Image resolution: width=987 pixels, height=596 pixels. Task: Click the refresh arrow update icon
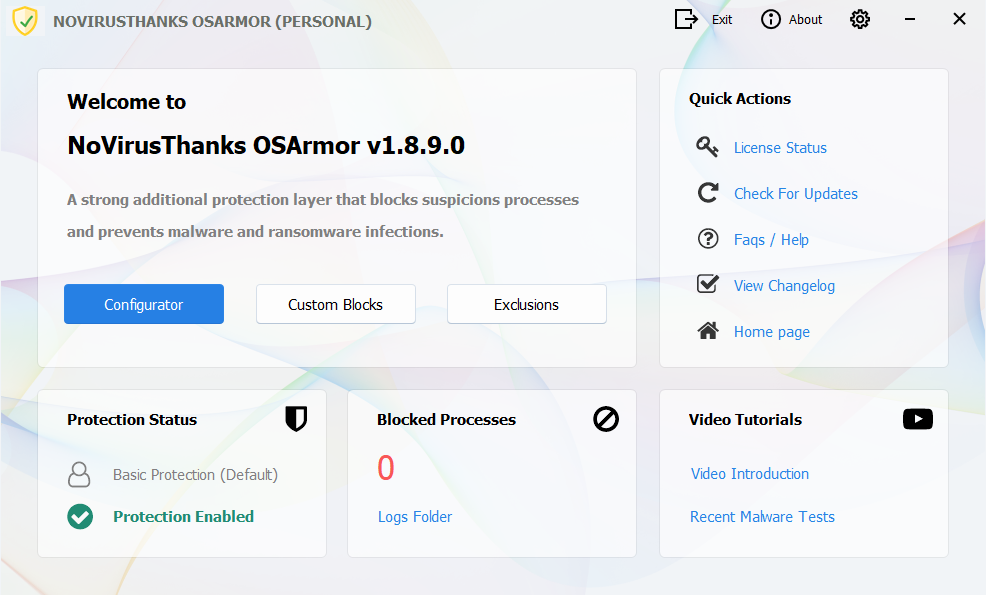(x=708, y=194)
